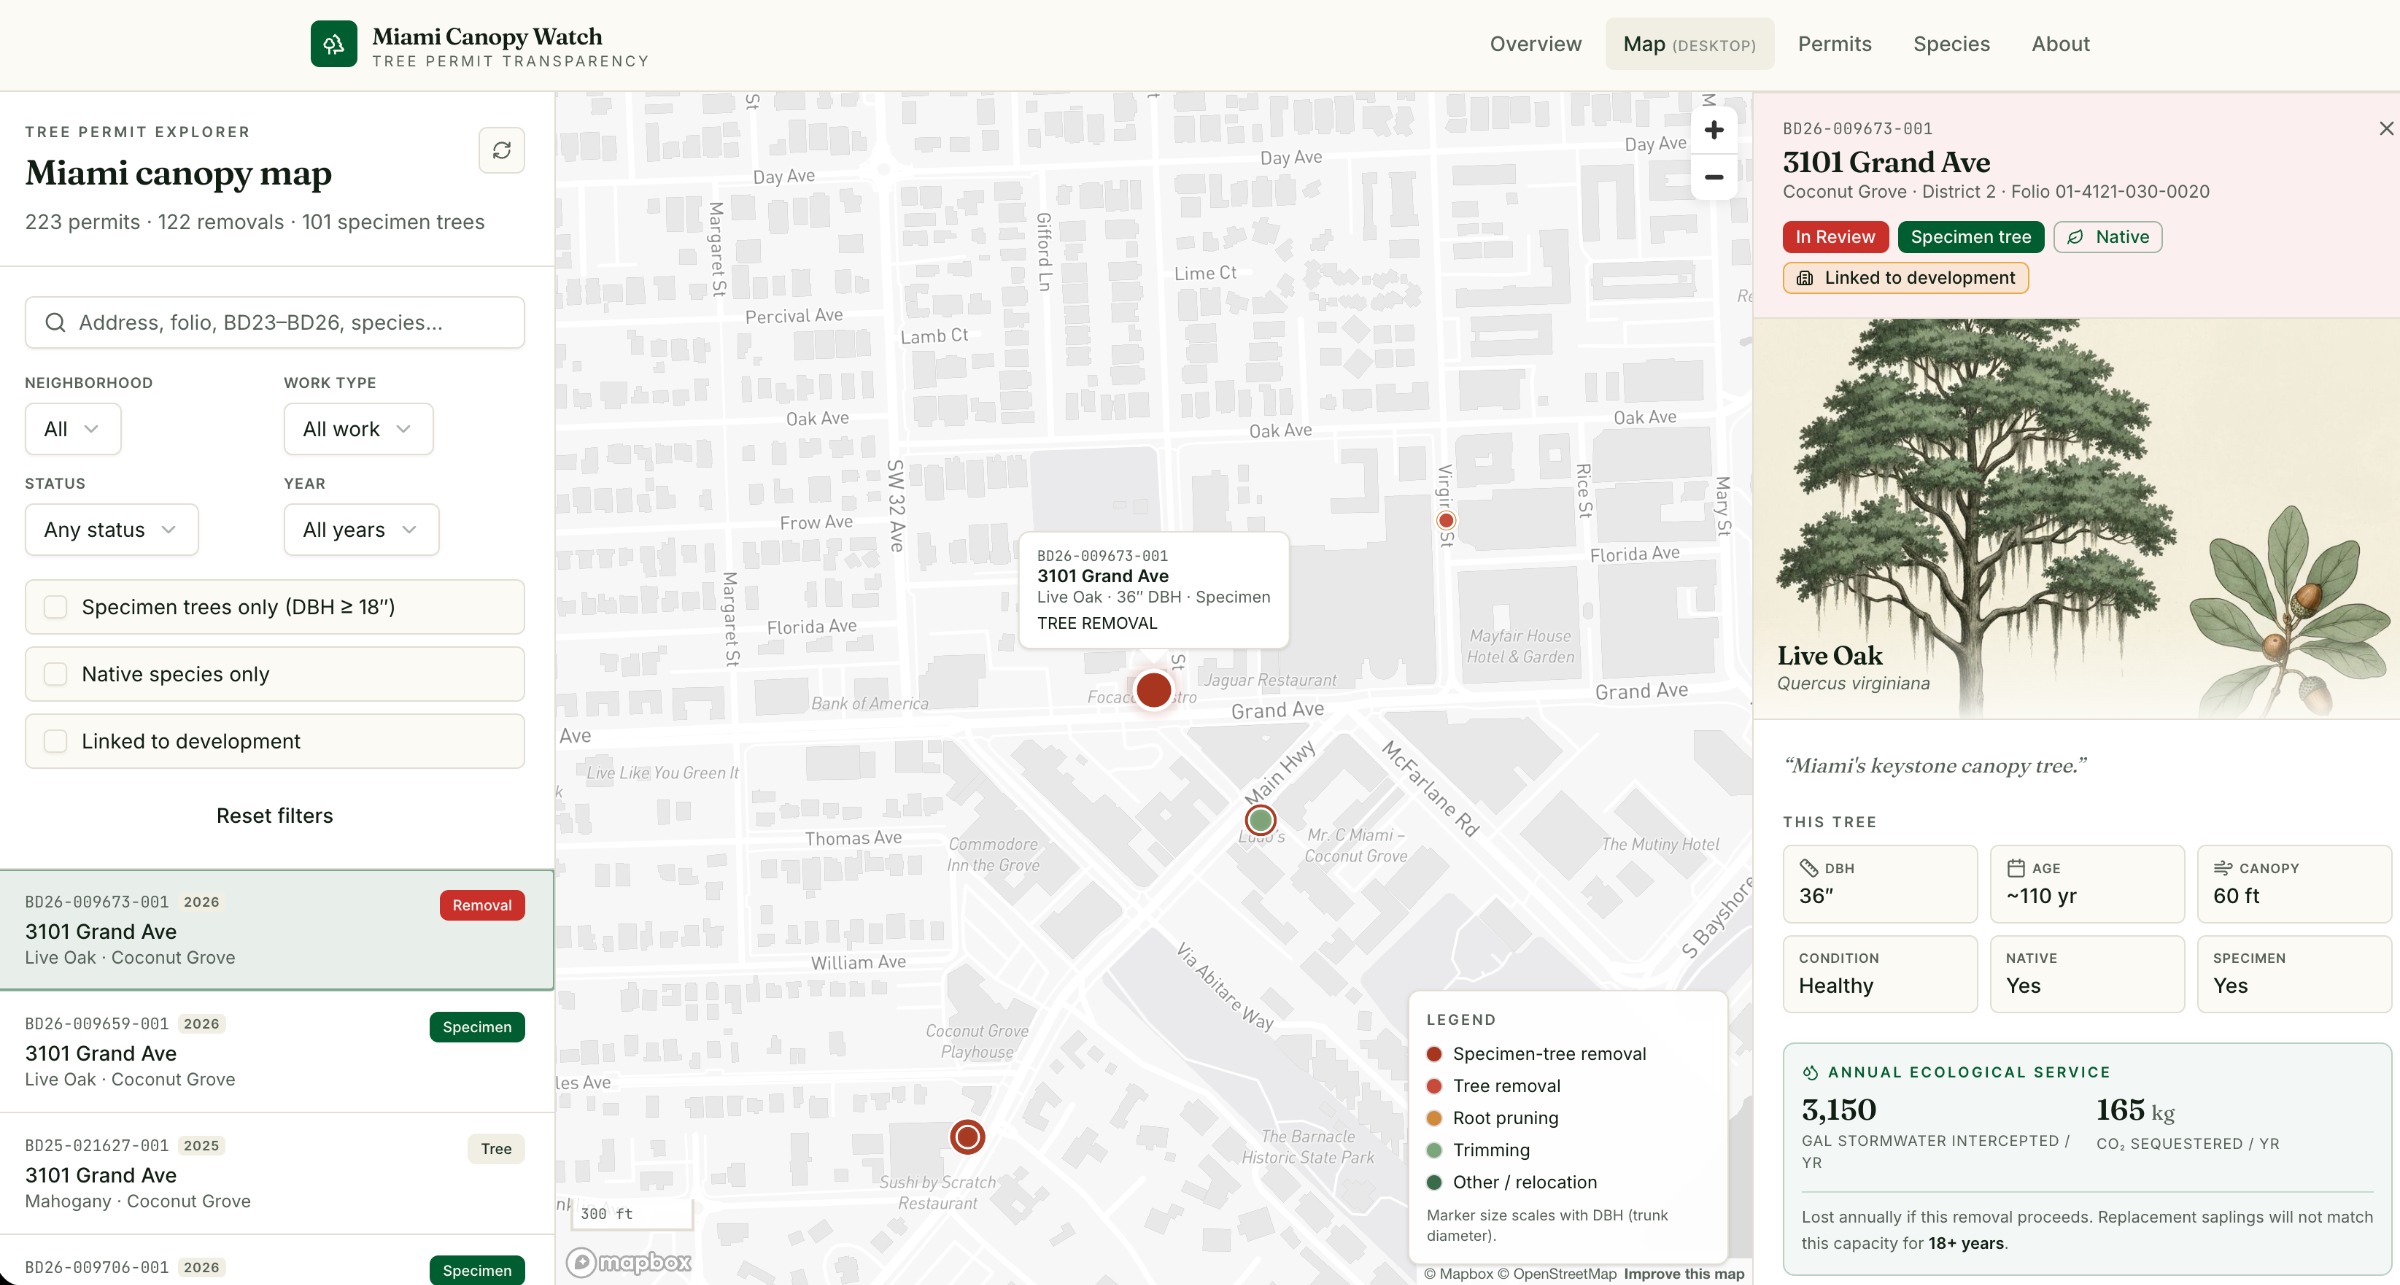Click the building icon in Linked to development badge

1805,278
